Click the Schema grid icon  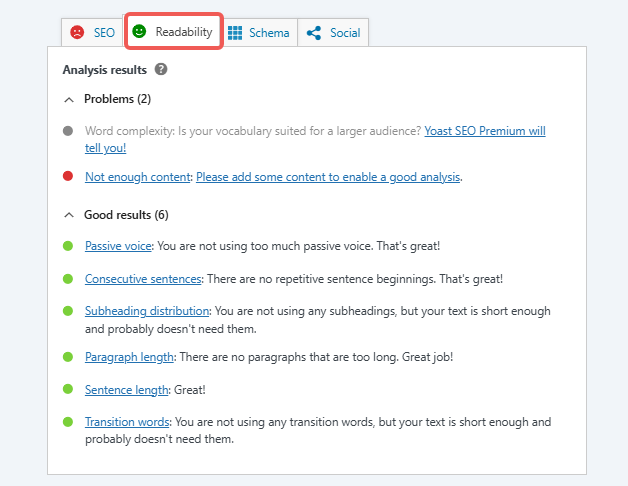click(x=235, y=33)
